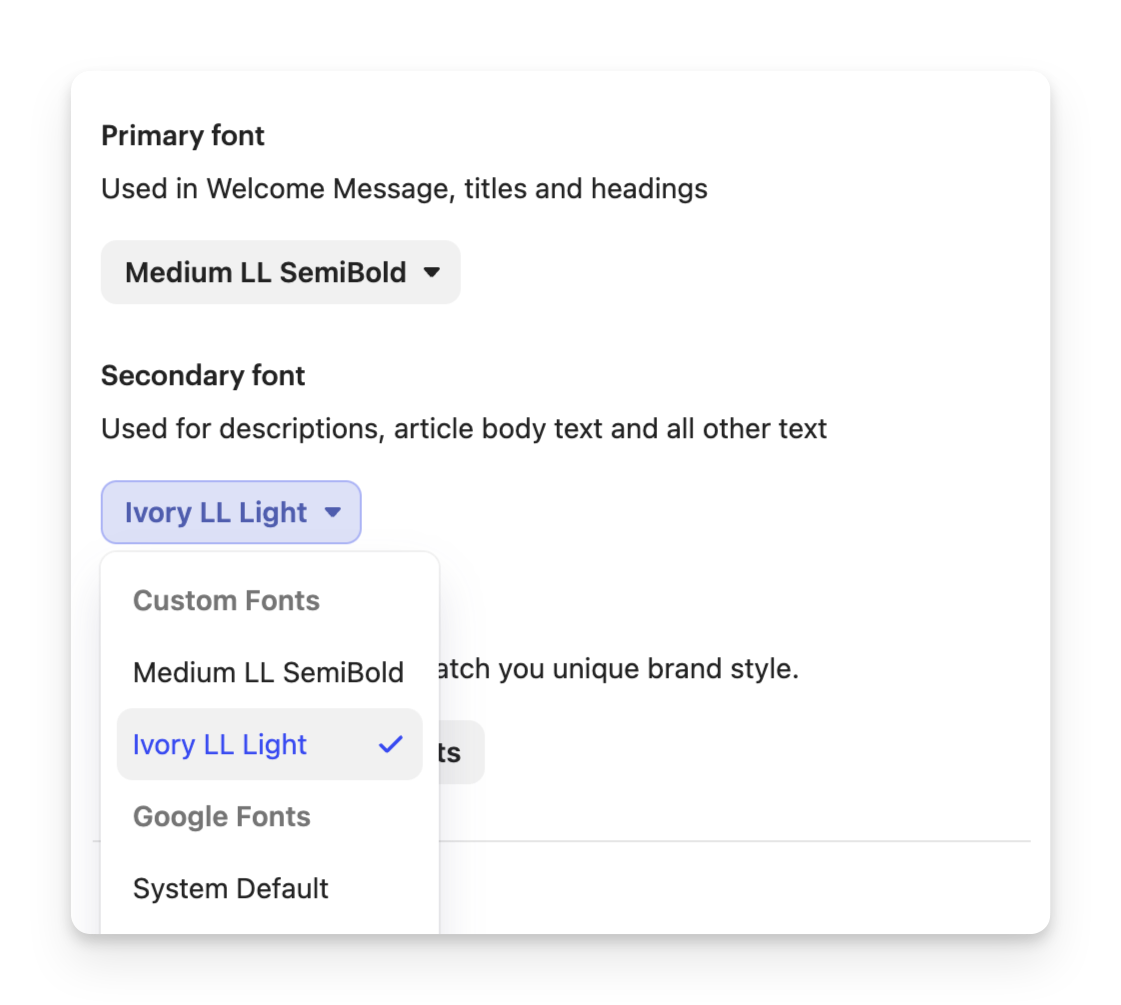
Task: Click caret arrow on Ivory LL Light button
Action: [333, 513]
